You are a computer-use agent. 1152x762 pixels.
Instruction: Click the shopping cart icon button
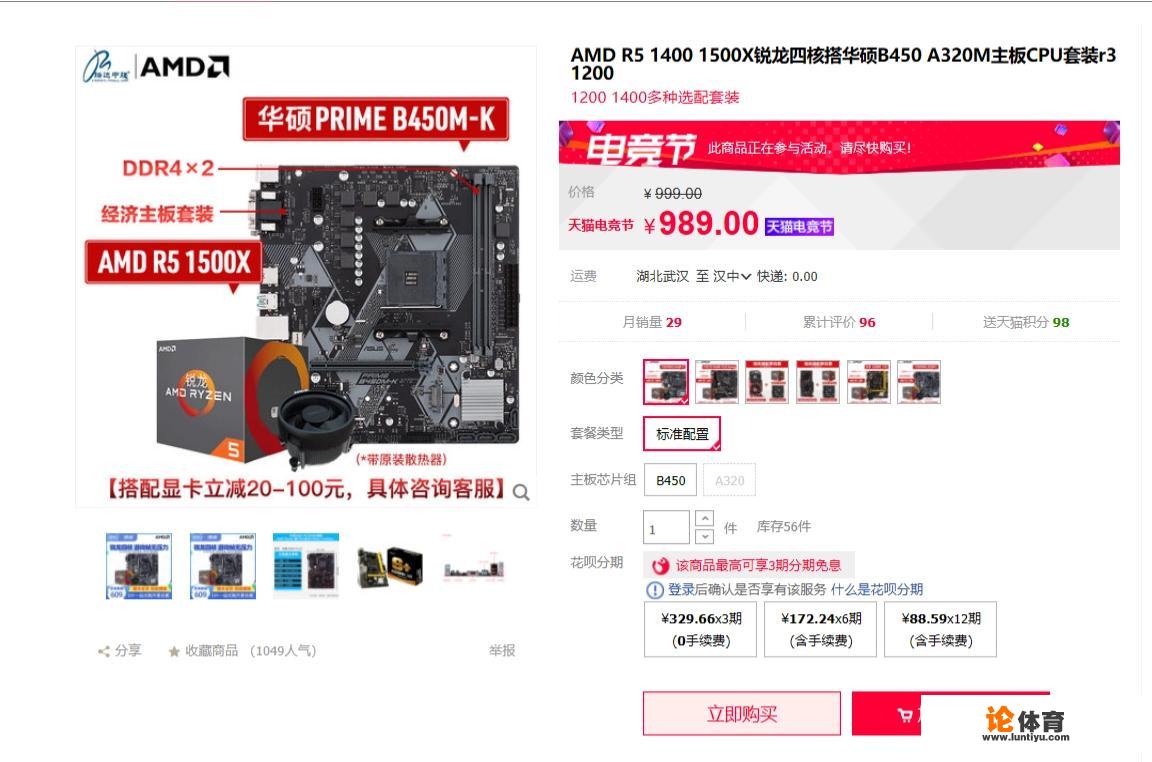(x=905, y=715)
